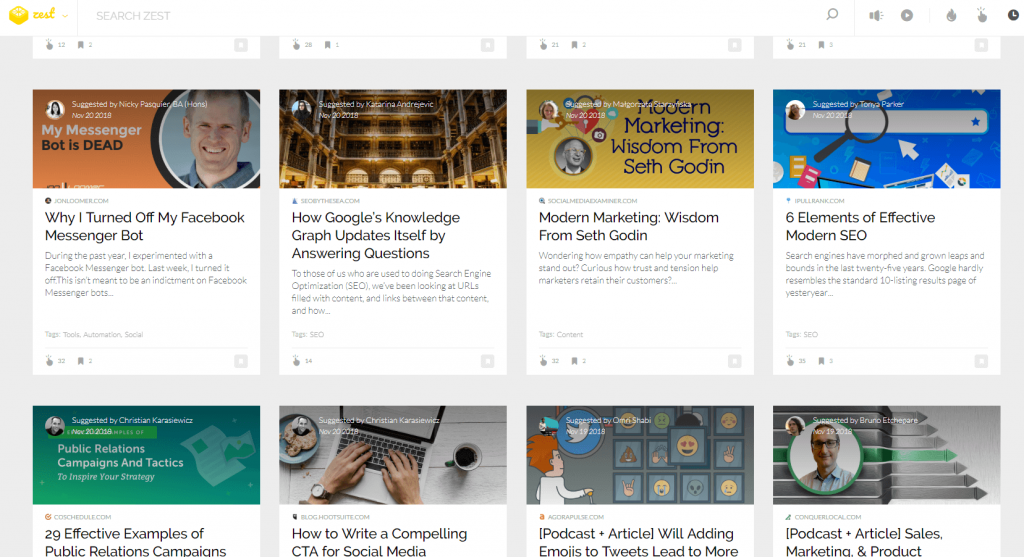Toggle save checkbox on the Seth Godin card
Viewport: 1024px width, 557px height.
[735, 361]
